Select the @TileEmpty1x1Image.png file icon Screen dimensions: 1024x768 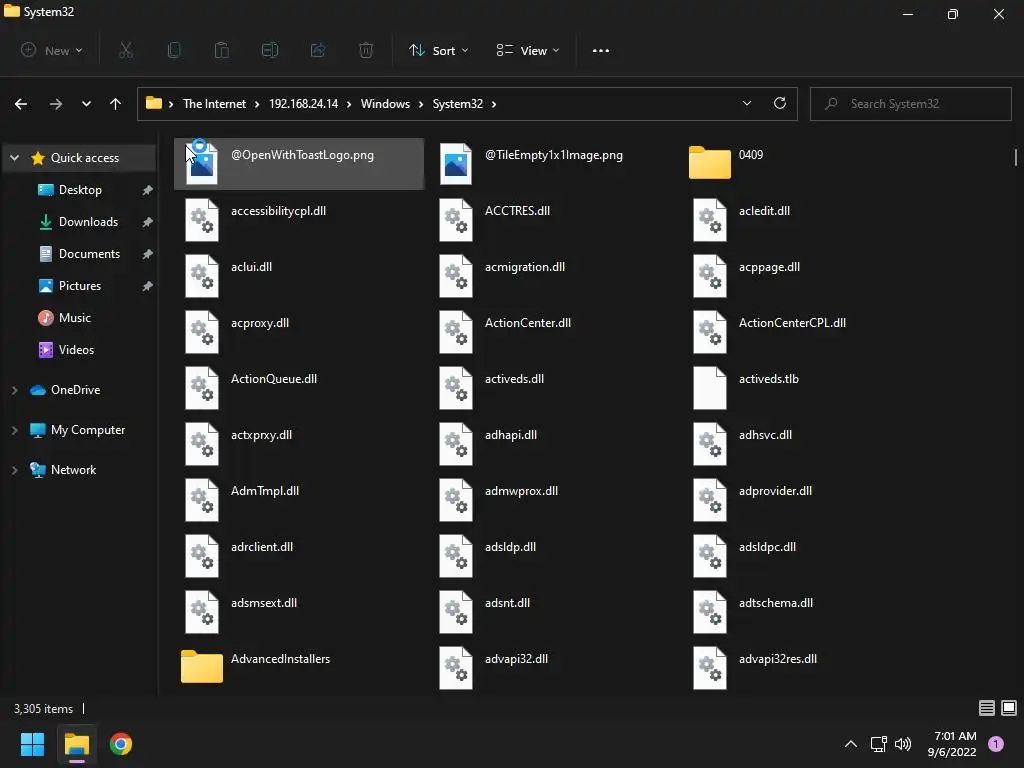click(x=456, y=164)
